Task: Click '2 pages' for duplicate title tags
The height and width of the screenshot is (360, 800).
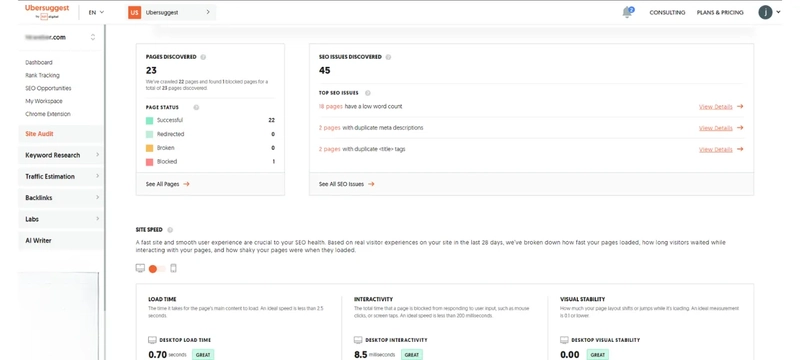Action: [330, 149]
